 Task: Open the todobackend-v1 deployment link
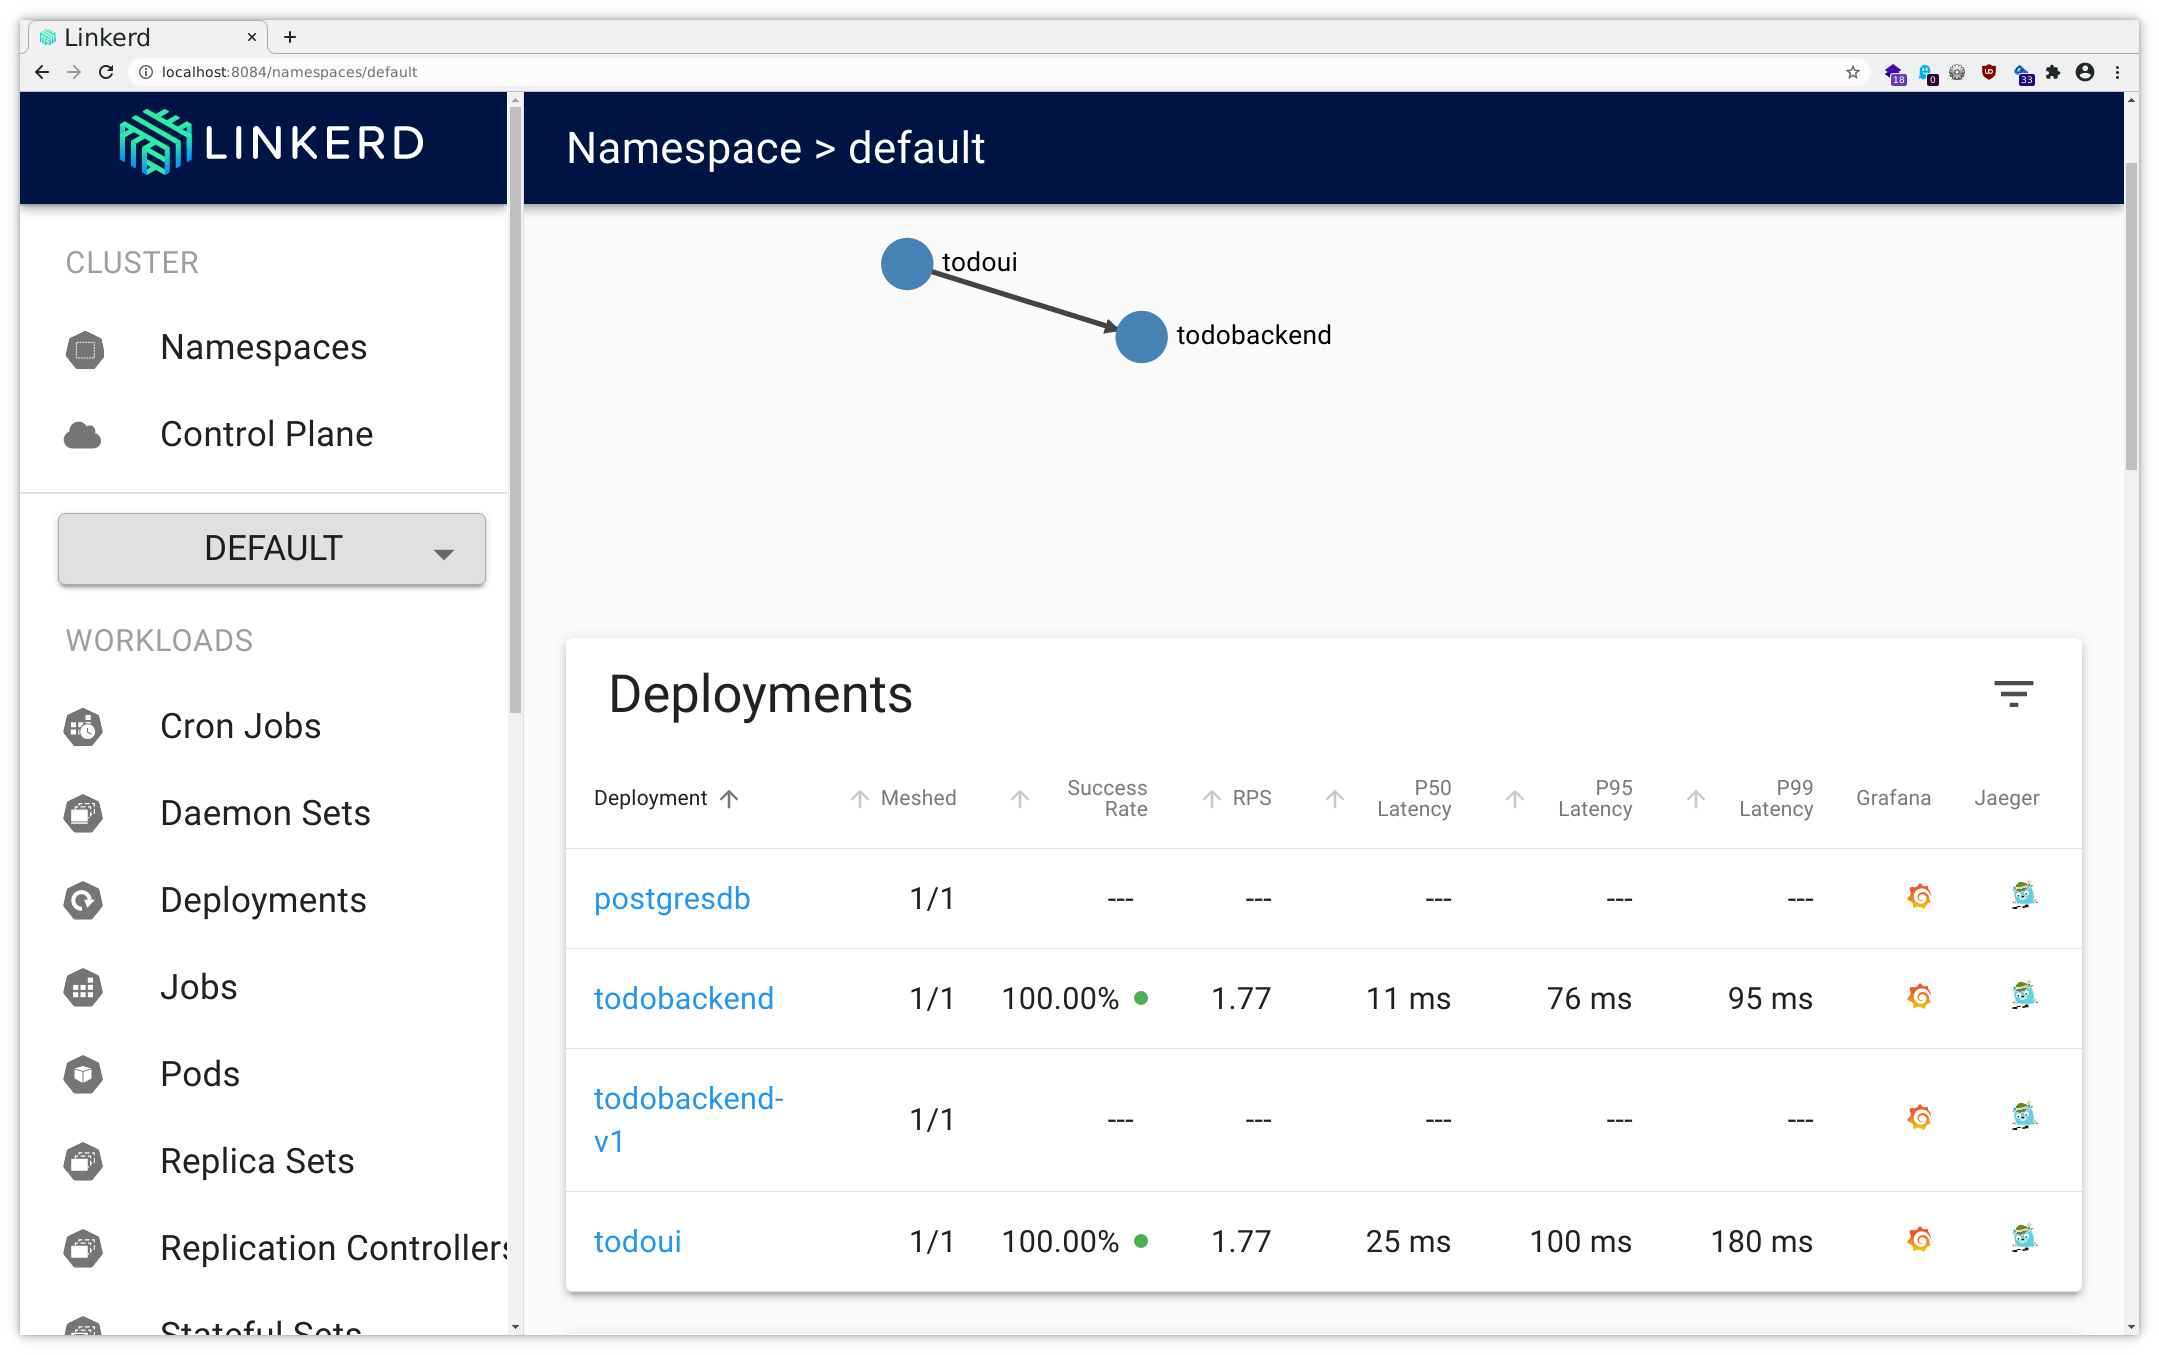pos(688,1119)
